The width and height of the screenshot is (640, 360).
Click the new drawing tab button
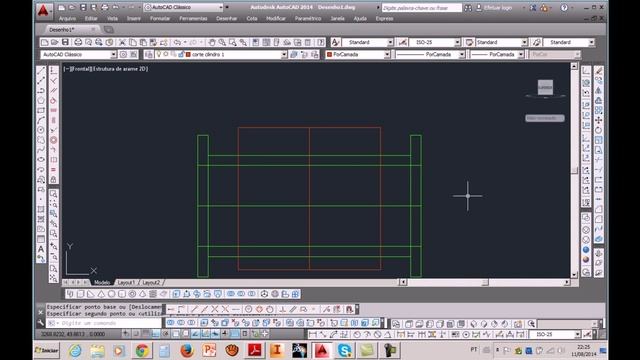(x=109, y=29)
